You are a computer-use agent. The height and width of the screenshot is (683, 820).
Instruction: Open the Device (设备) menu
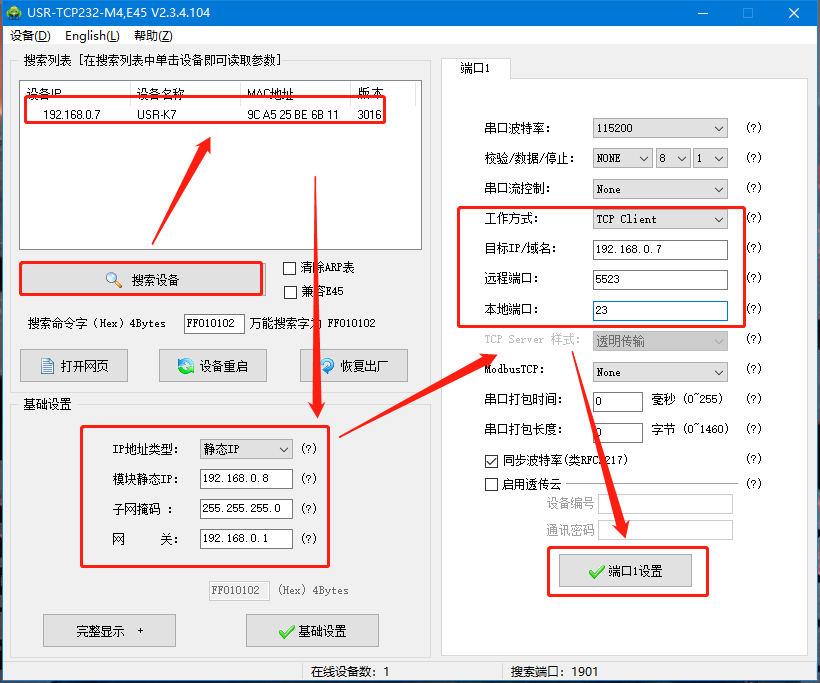point(29,36)
